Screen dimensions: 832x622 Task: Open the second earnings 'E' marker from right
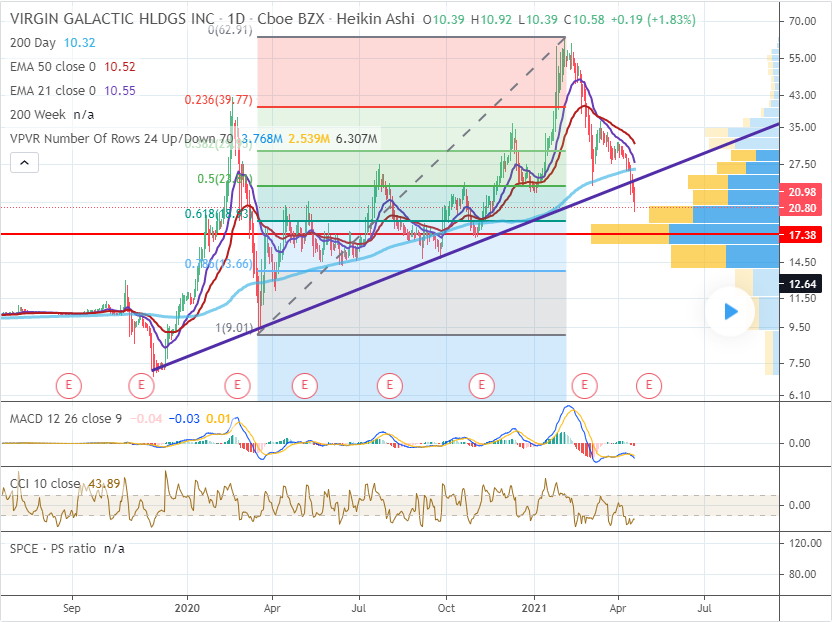click(x=584, y=384)
